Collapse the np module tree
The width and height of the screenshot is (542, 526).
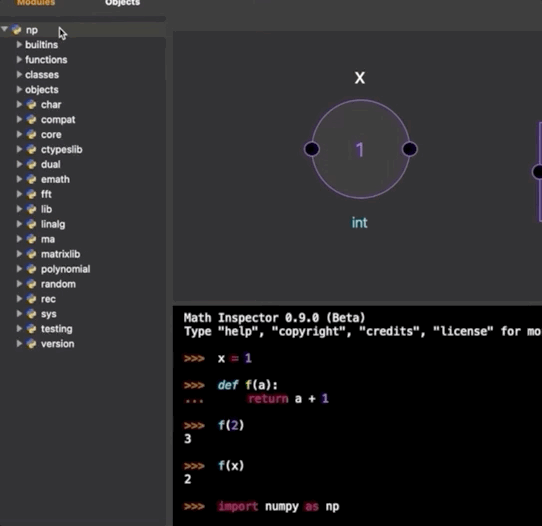click(4, 29)
